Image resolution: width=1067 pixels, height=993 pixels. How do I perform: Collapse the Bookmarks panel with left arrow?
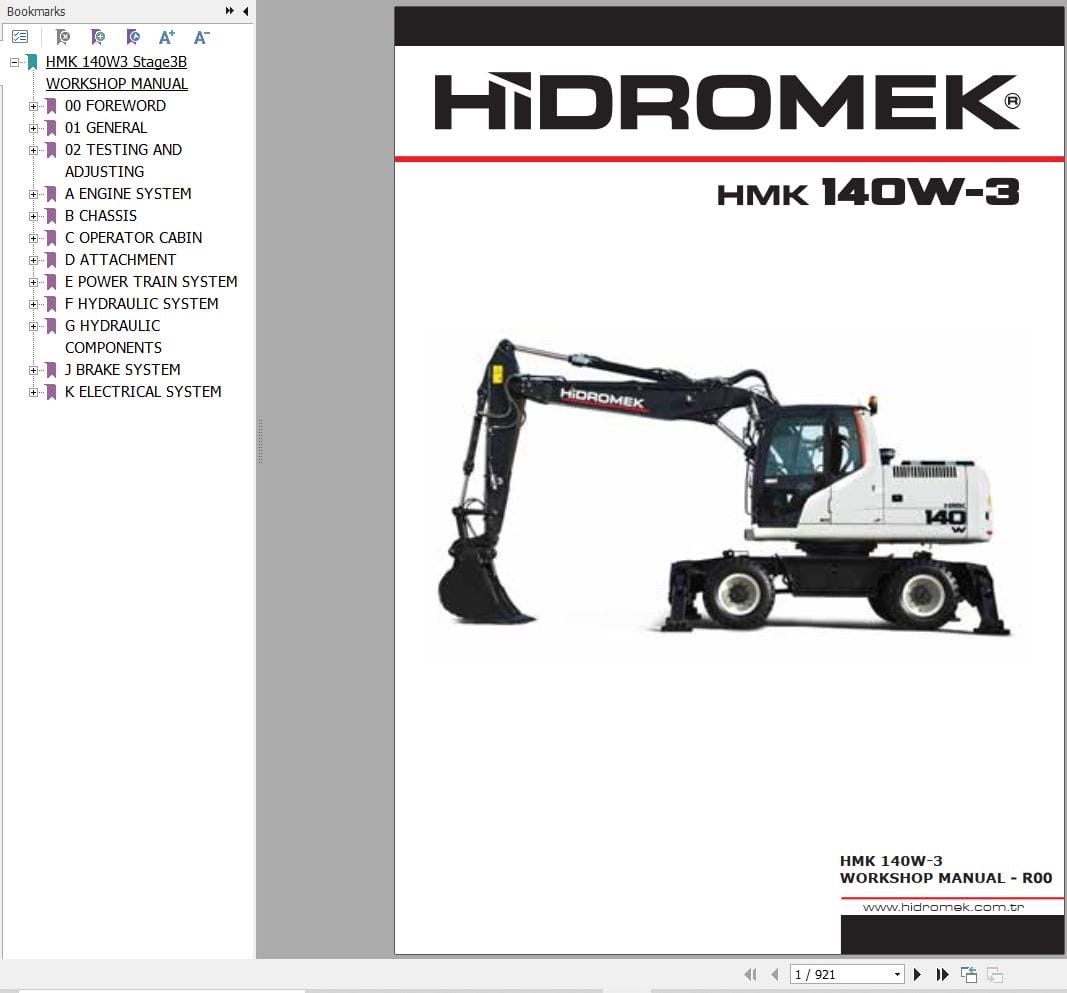click(246, 11)
